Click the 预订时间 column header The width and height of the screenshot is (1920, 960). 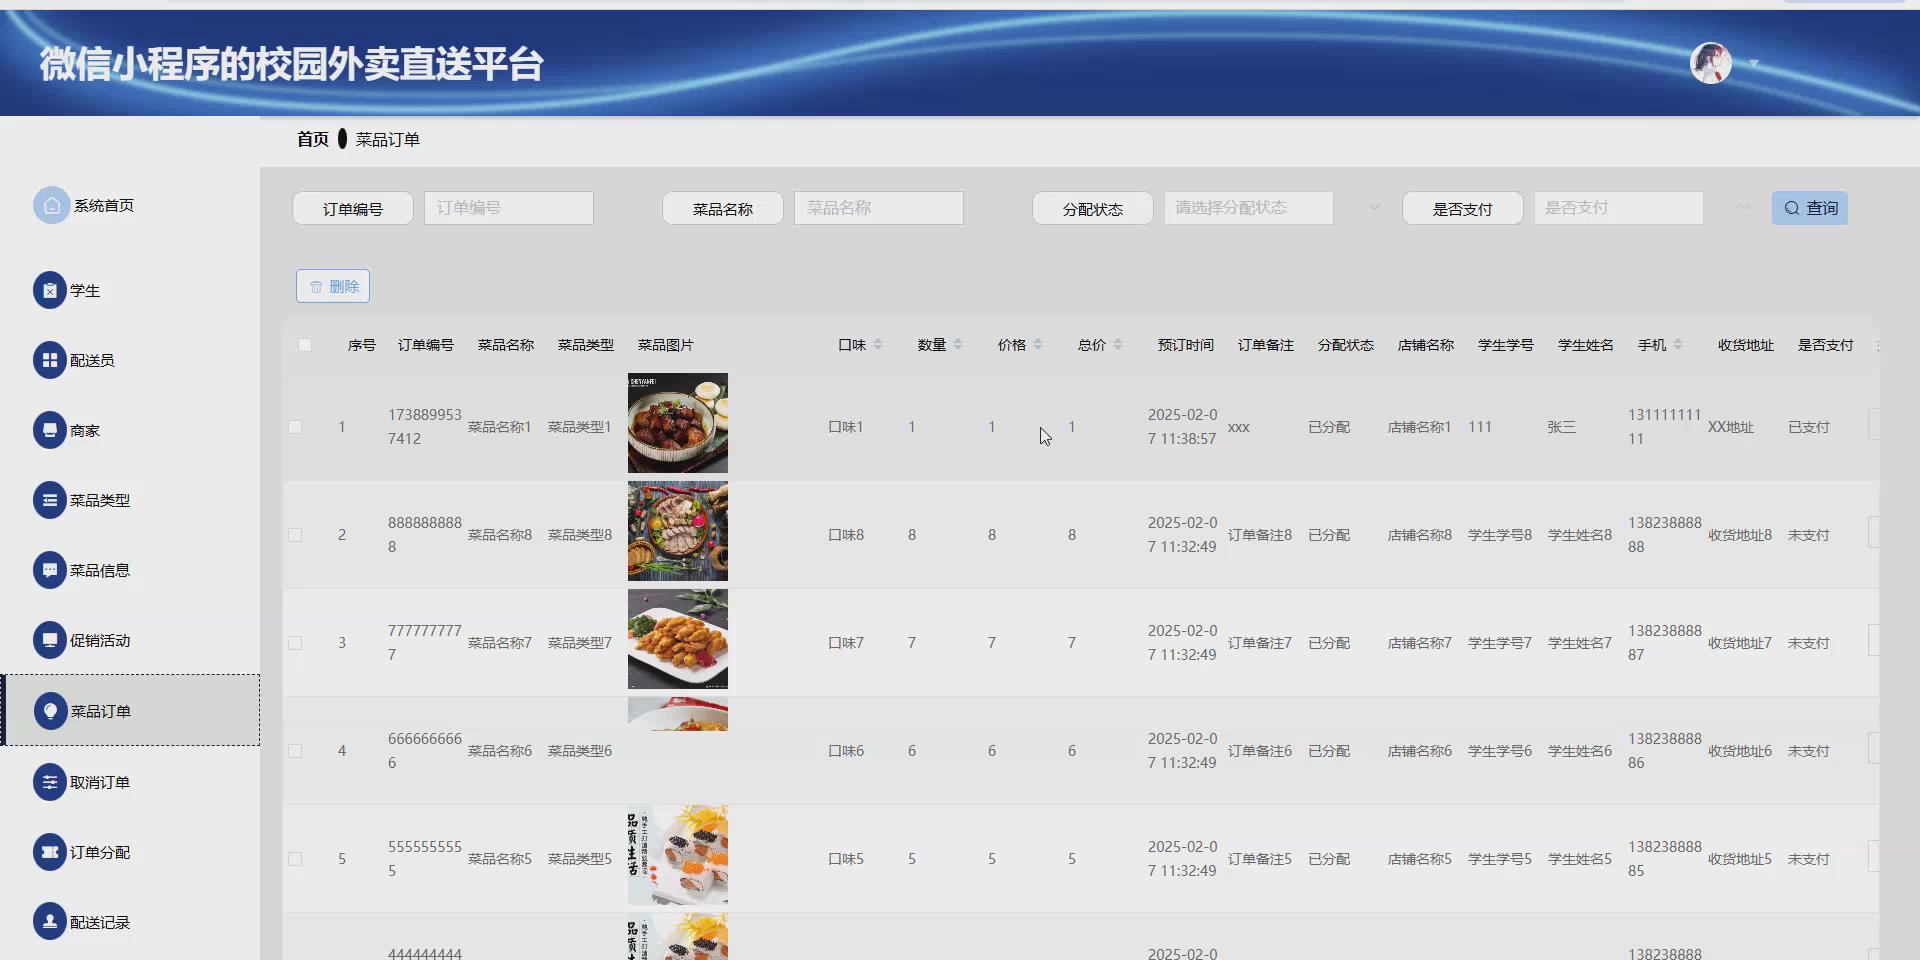click(1186, 345)
